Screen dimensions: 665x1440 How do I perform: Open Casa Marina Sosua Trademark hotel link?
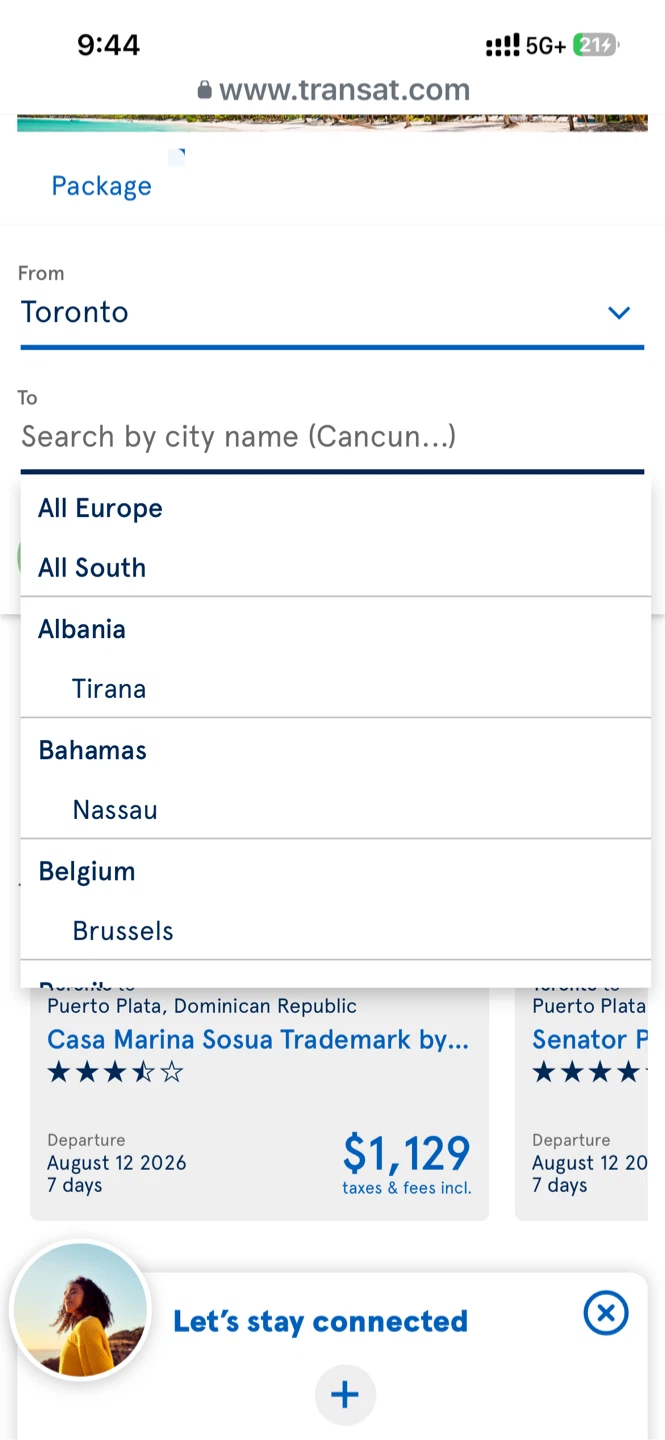(x=258, y=1040)
